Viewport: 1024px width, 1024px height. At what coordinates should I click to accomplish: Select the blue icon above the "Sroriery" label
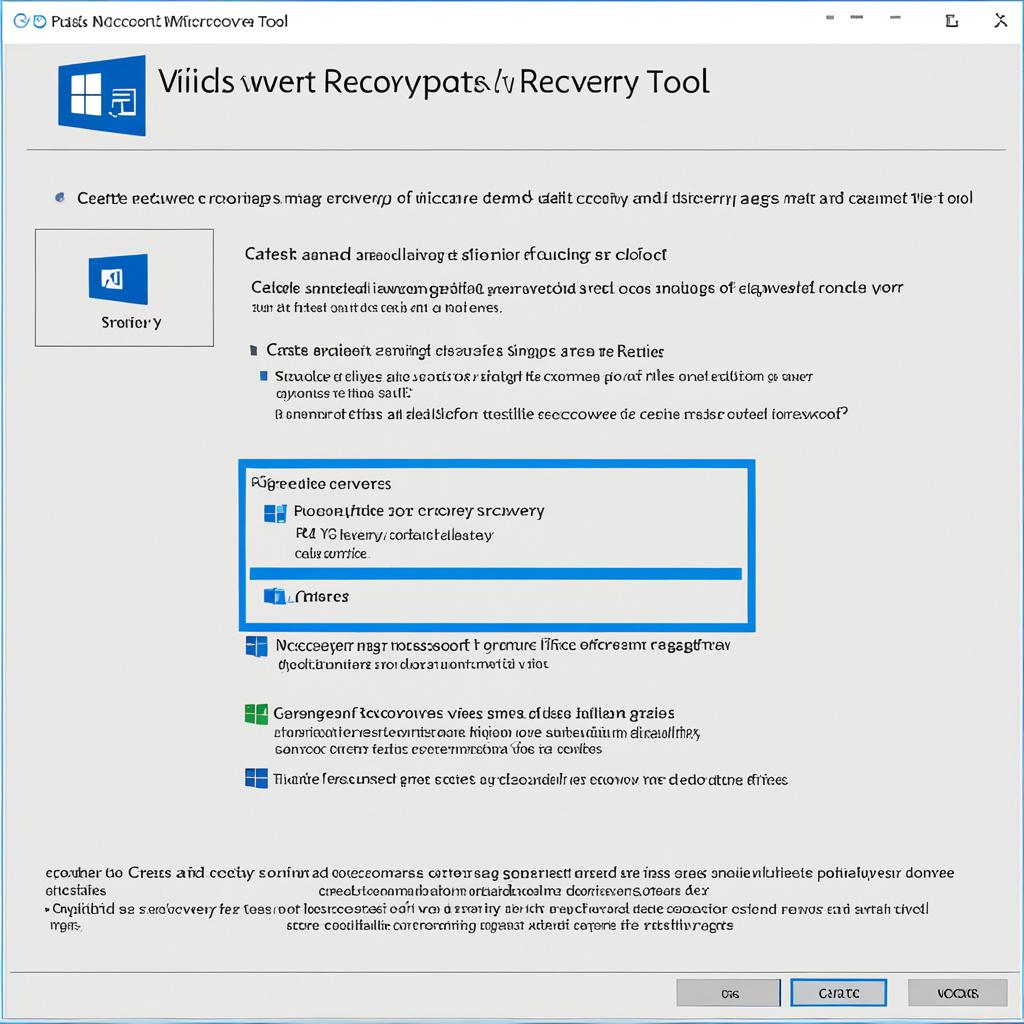[118, 280]
